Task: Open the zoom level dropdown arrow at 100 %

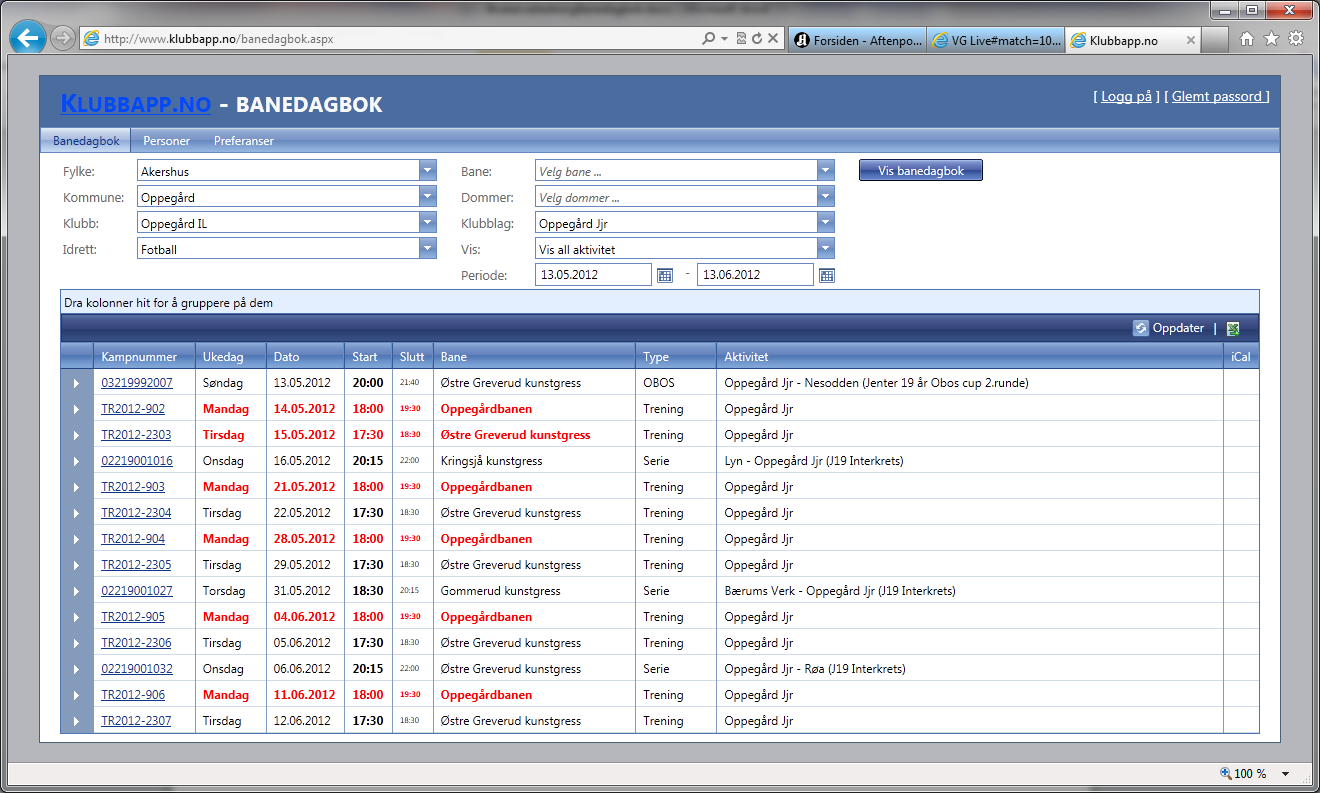Action: [x=1286, y=774]
